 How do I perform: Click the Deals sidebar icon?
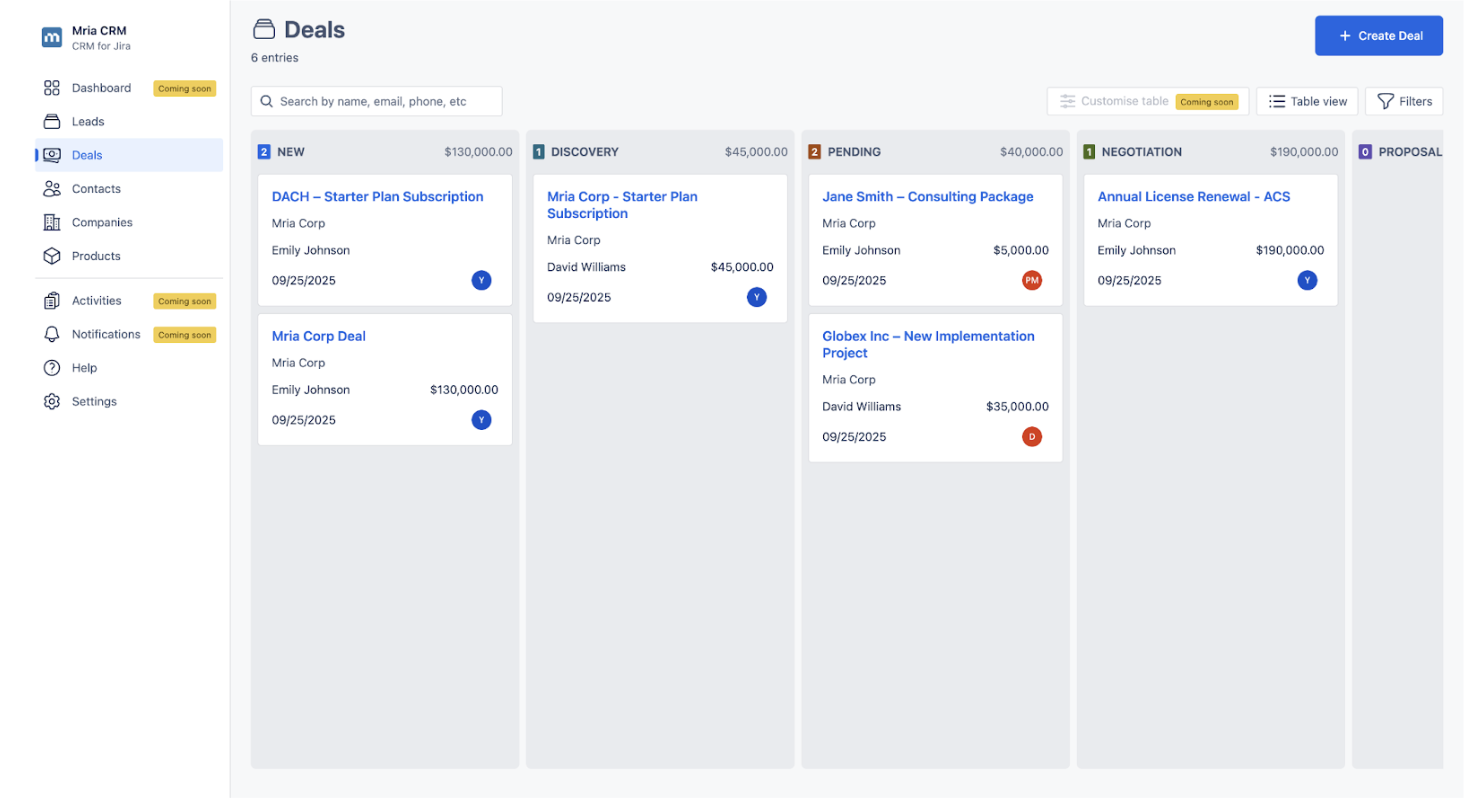[52, 155]
